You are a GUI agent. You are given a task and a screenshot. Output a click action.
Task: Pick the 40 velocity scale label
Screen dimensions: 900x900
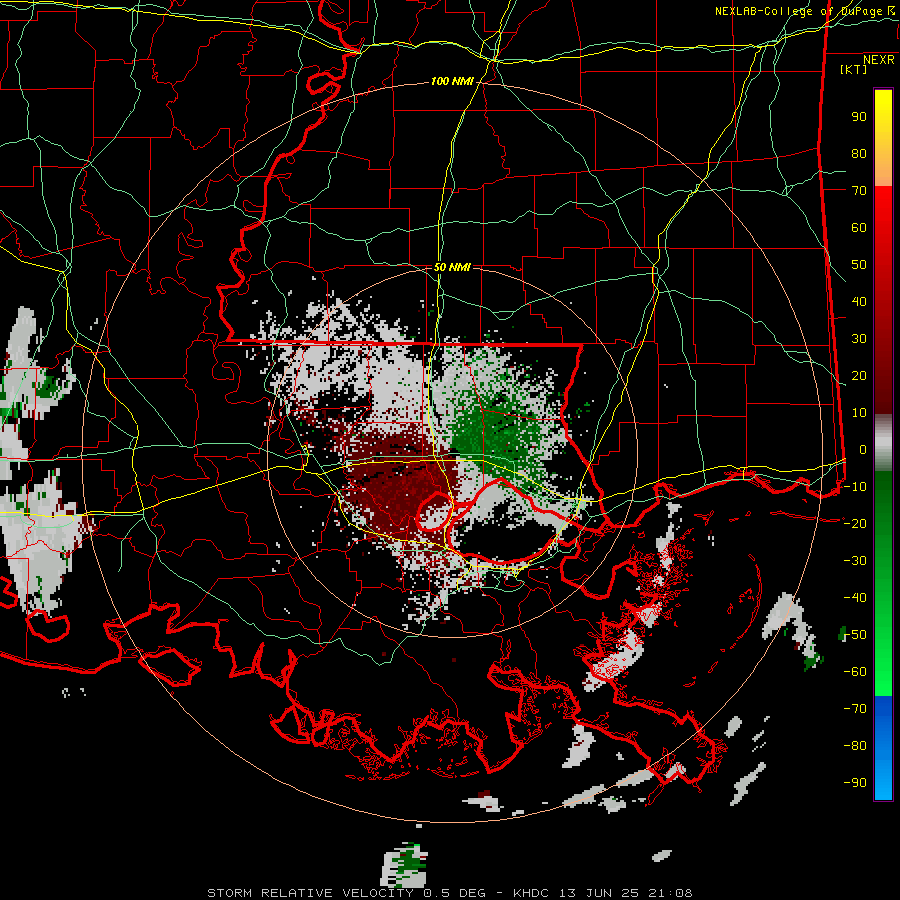[x=859, y=302]
